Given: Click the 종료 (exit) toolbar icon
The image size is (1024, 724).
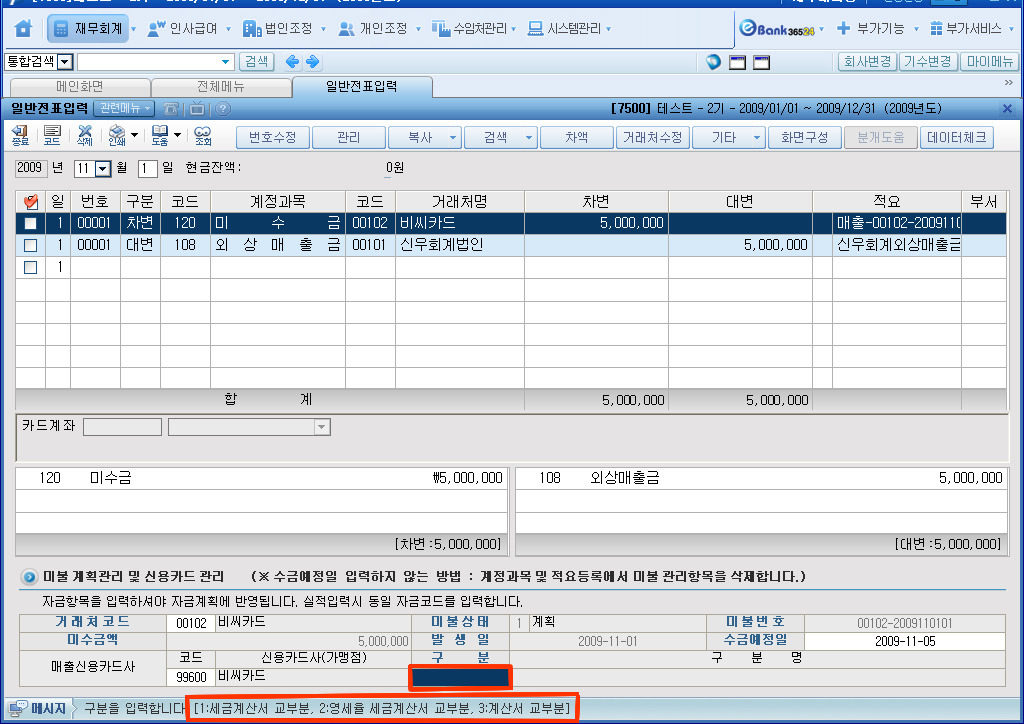Looking at the screenshot, I should (20, 137).
